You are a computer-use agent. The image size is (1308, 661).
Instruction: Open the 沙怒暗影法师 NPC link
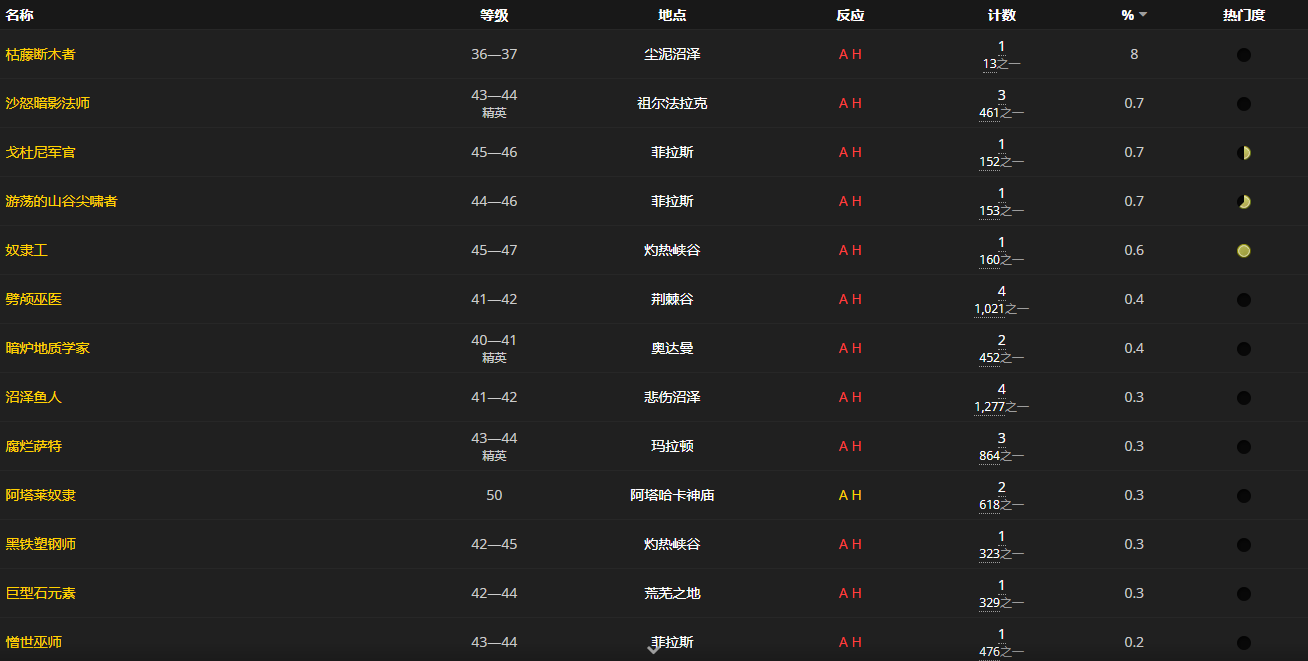pyautogui.click(x=47, y=103)
